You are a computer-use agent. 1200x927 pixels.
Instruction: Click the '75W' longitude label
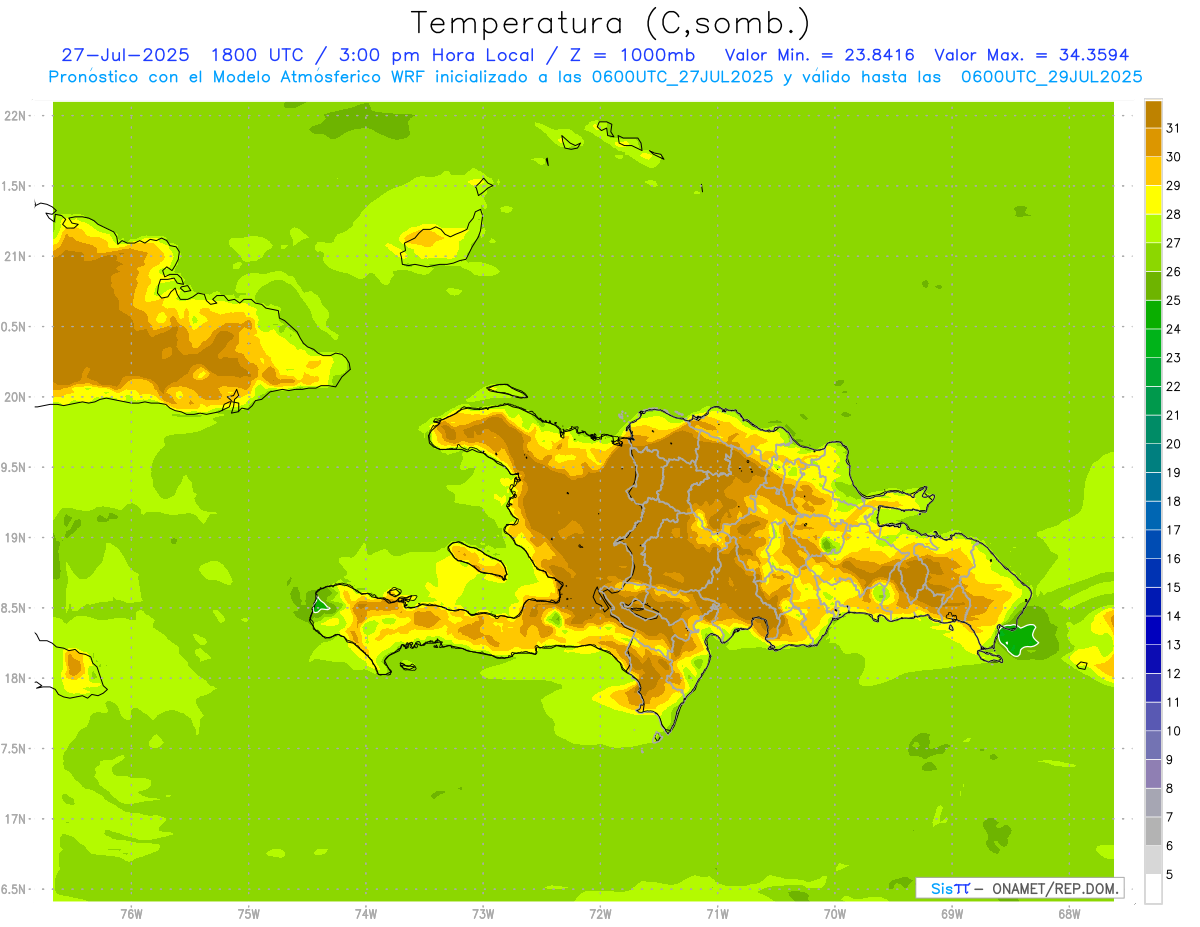coord(249,914)
